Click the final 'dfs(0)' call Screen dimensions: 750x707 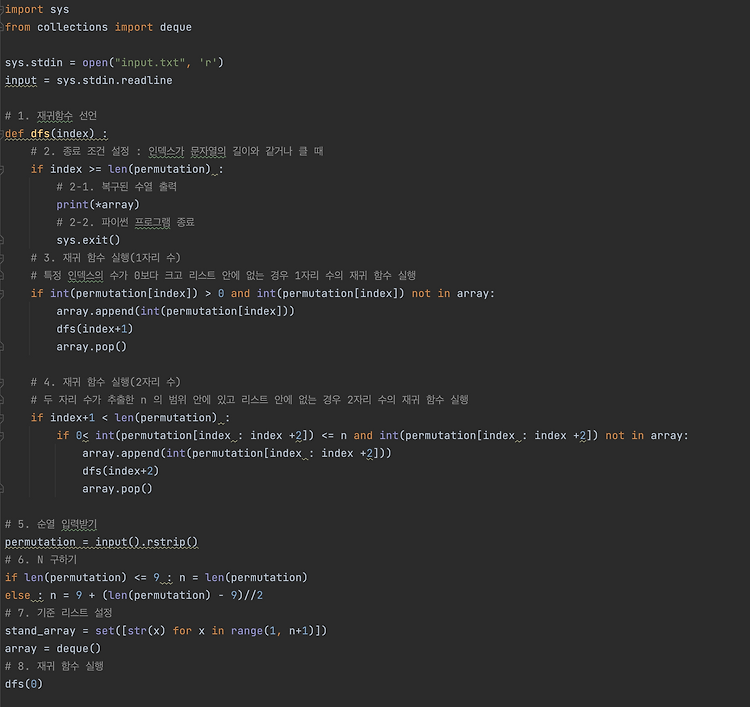point(24,684)
